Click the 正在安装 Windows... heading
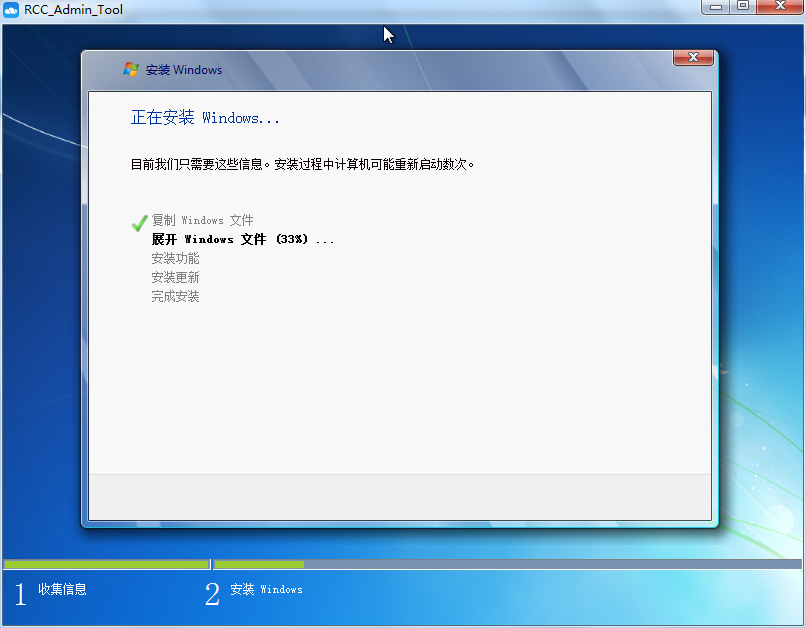 pos(205,118)
